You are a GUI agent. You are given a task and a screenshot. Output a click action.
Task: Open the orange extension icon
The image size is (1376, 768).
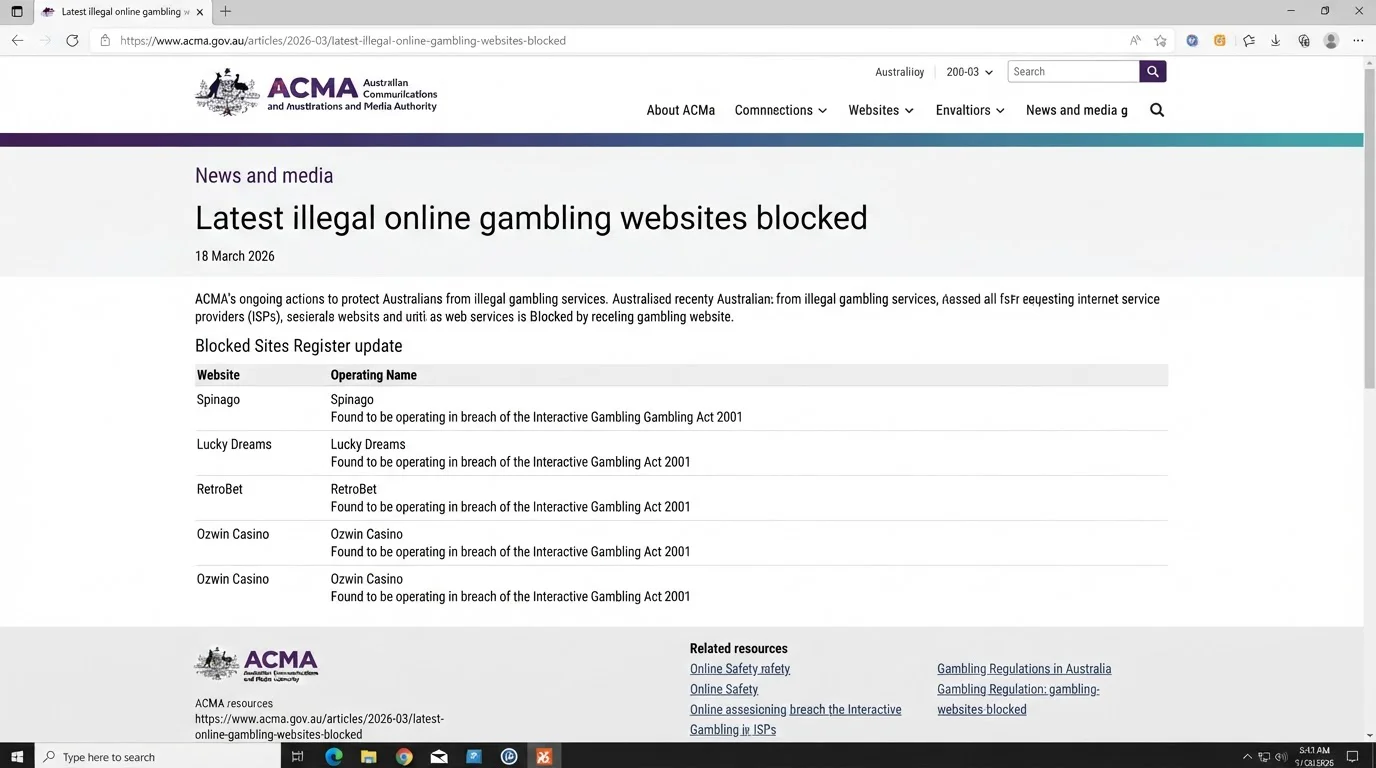(x=1220, y=41)
